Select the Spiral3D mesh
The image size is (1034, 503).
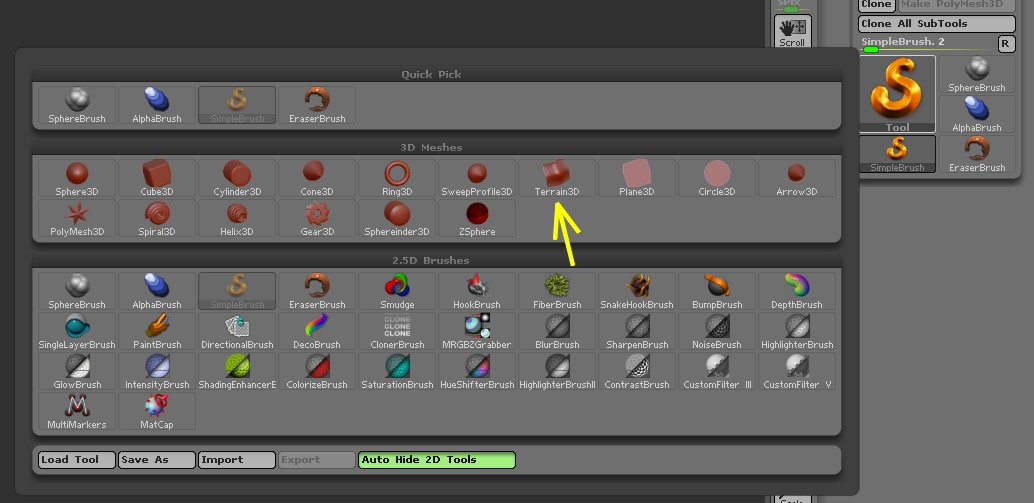coord(157,219)
